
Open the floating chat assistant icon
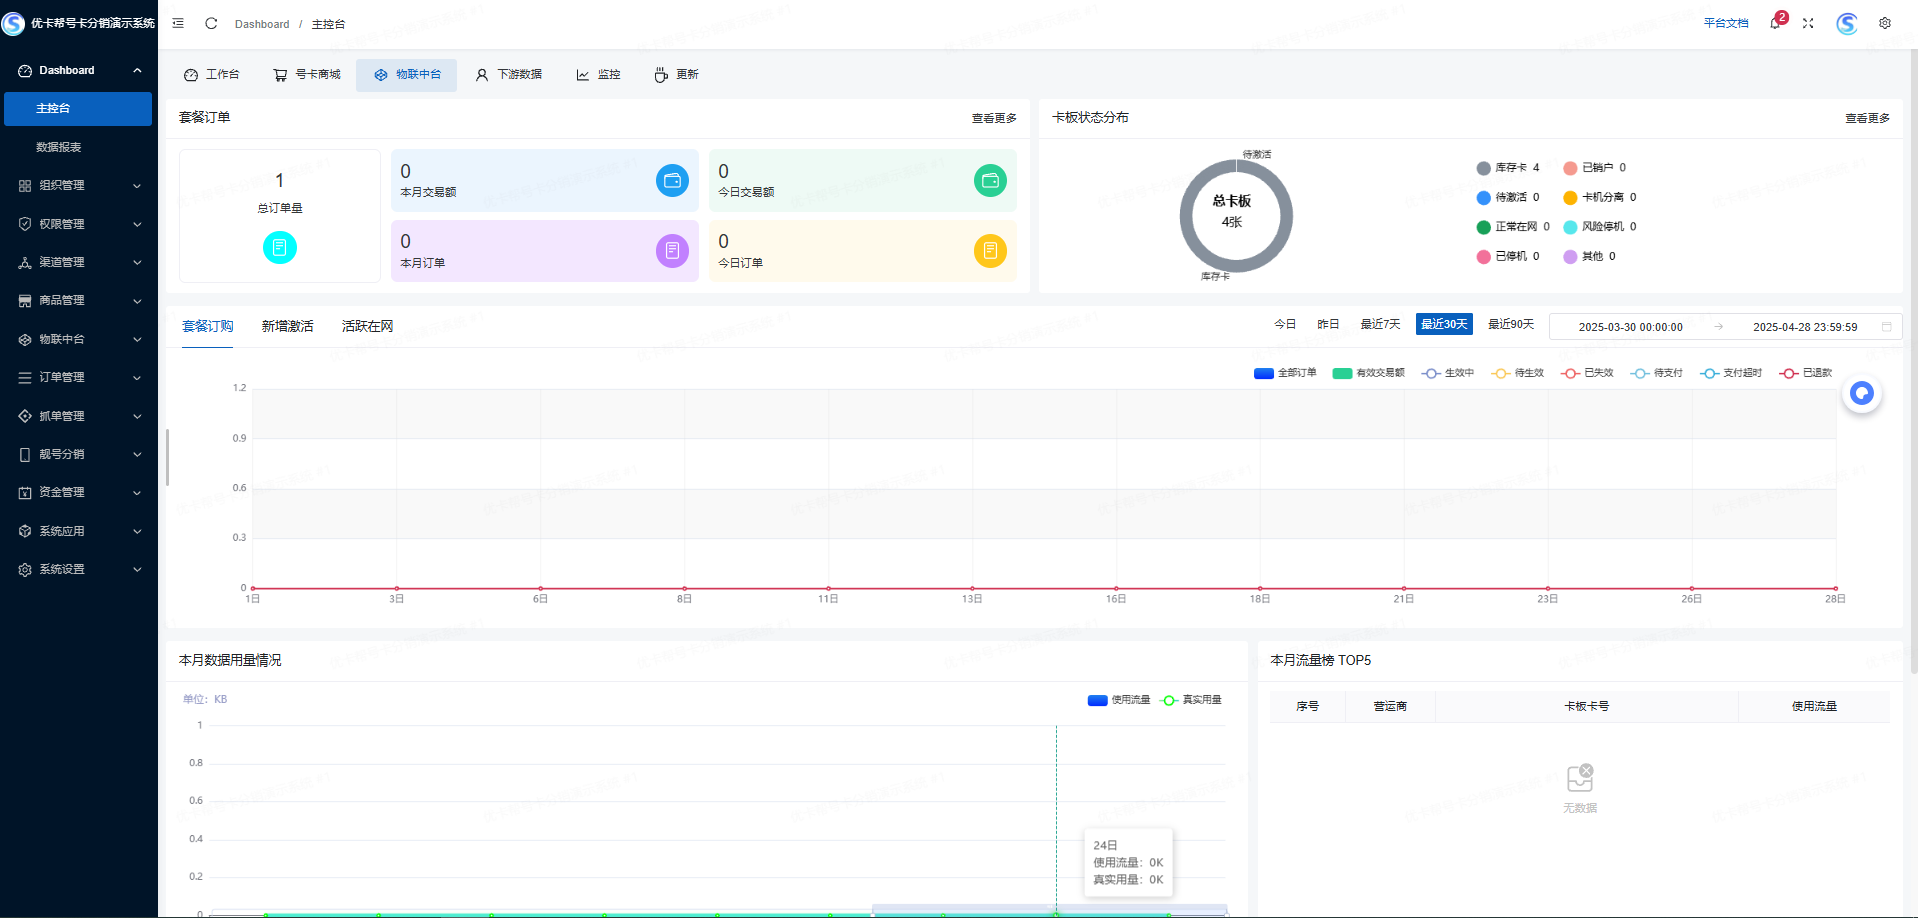point(1862,393)
